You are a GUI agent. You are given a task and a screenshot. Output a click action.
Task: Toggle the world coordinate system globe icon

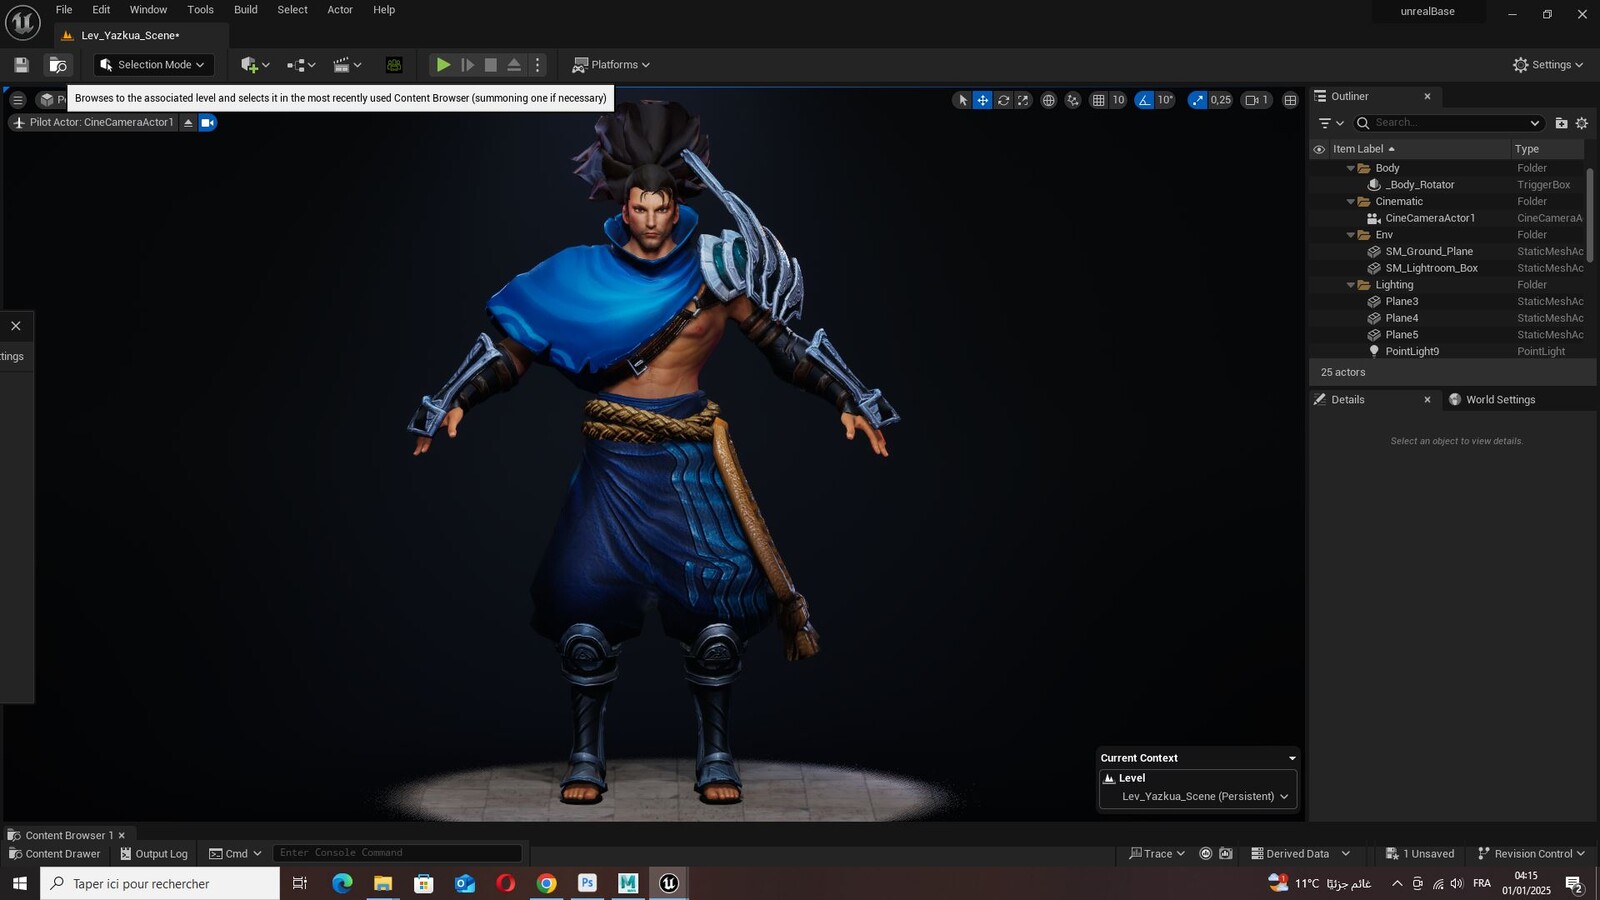pyautogui.click(x=1048, y=100)
